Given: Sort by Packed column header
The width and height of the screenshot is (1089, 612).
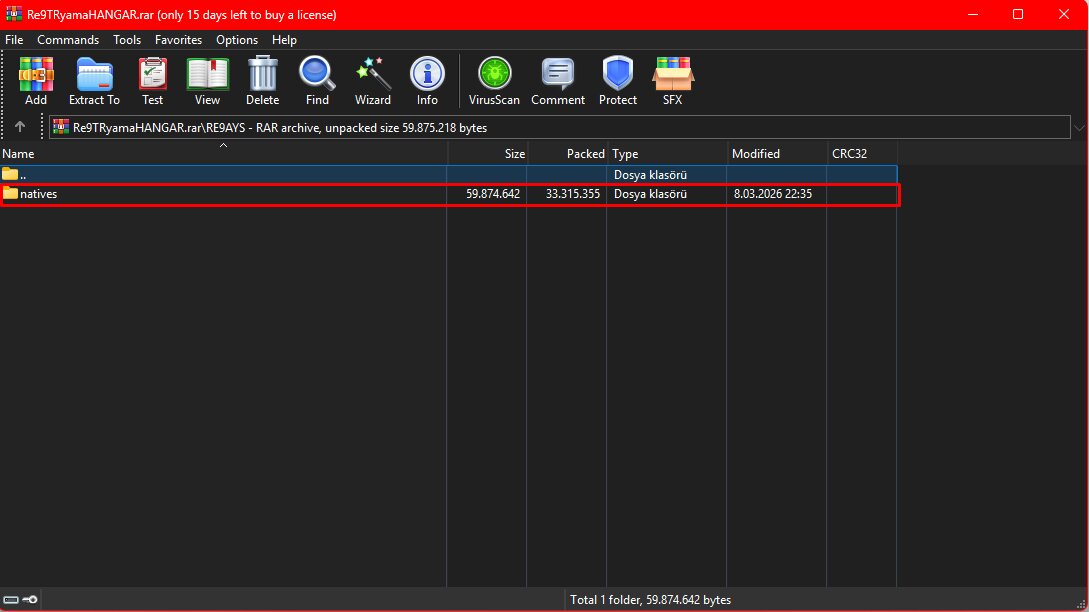Looking at the screenshot, I should [x=567, y=154].
